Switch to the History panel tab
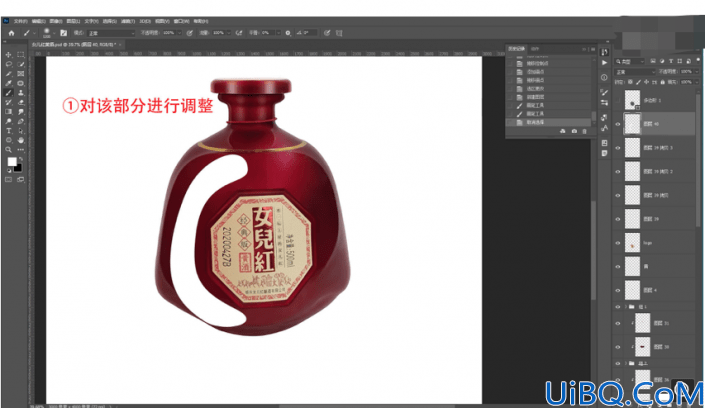Screen dimensions: 705x408 point(516,49)
